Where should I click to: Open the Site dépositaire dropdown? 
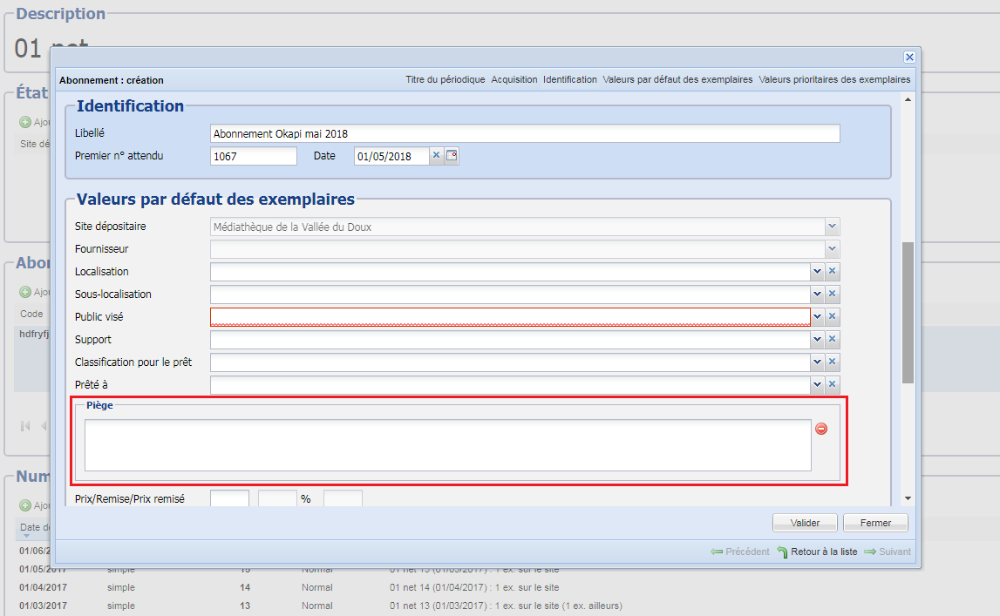click(x=832, y=227)
